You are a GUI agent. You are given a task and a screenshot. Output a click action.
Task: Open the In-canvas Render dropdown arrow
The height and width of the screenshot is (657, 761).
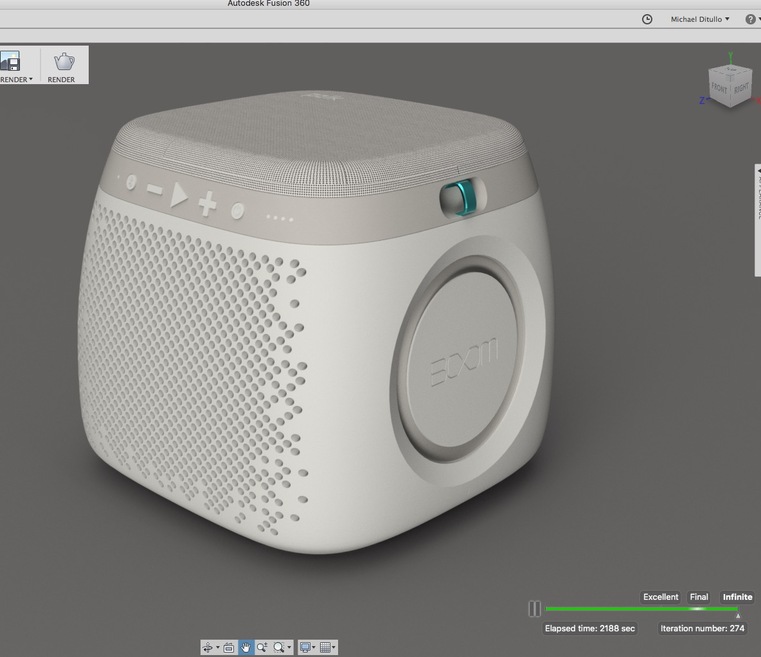[31, 79]
